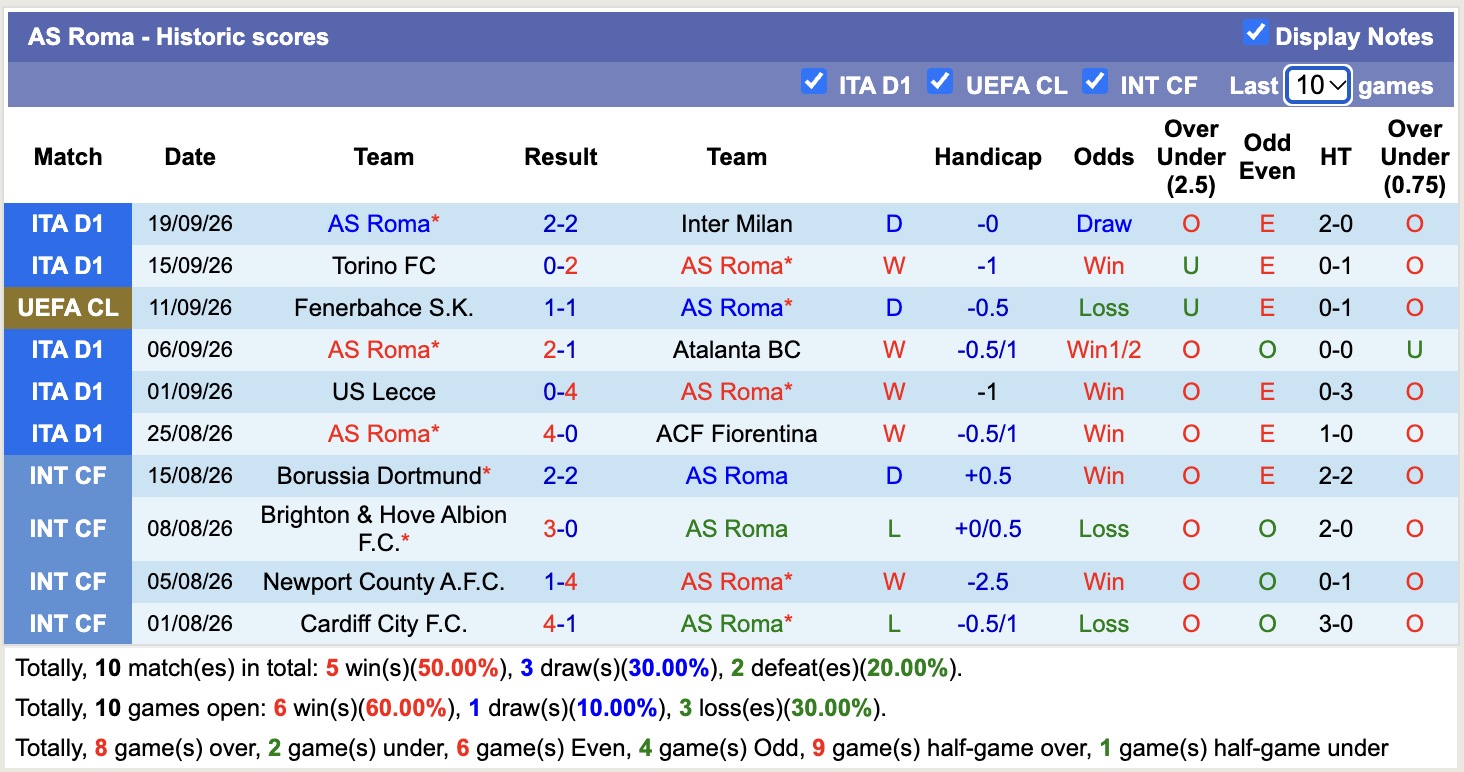Toggle the ITA D1 league filter checkbox

tap(814, 81)
